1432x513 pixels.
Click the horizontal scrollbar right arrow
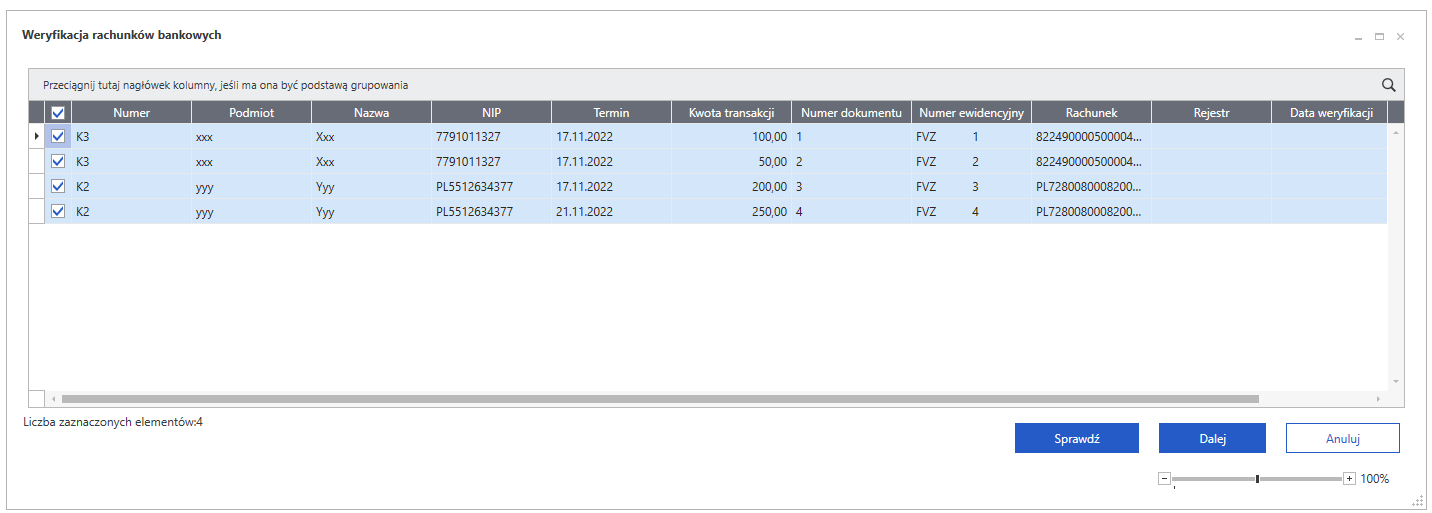tap(1378, 399)
